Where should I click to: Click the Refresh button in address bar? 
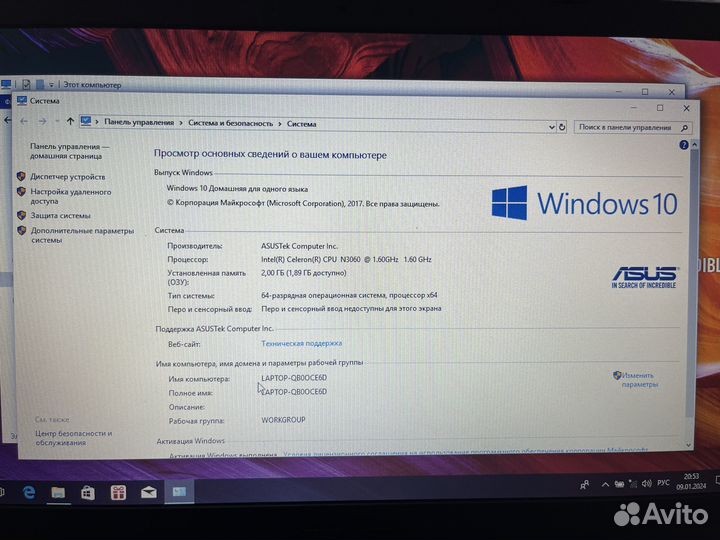click(562, 127)
